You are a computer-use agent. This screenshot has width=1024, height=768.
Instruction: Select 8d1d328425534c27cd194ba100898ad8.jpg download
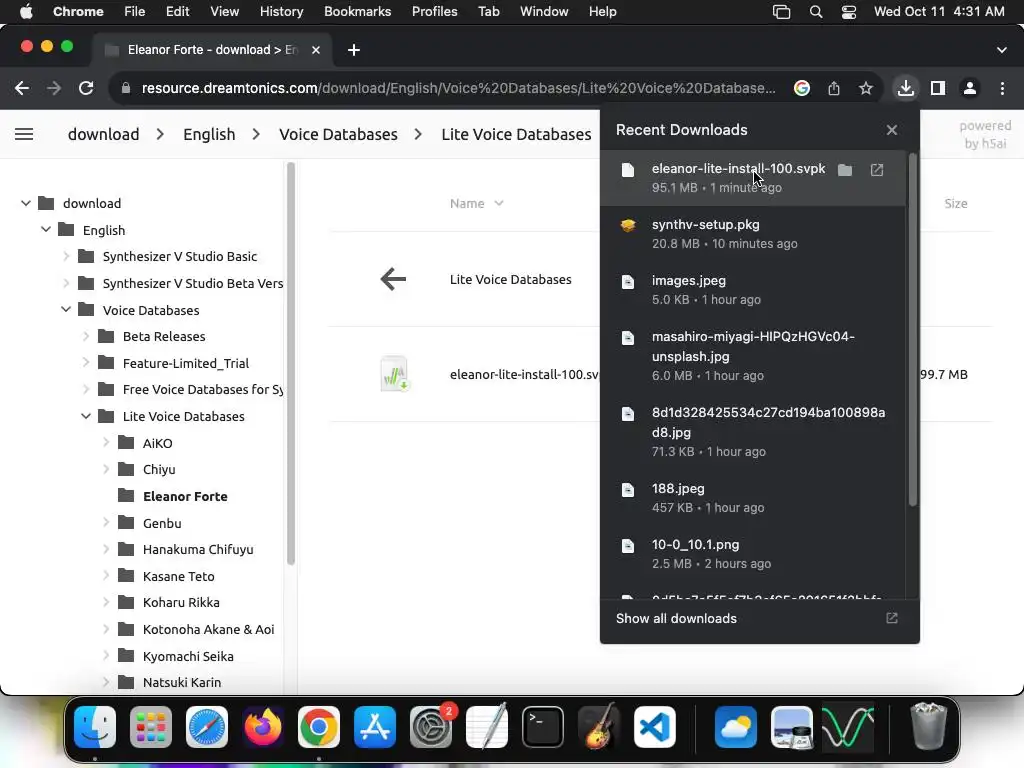pyautogui.click(x=752, y=432)
